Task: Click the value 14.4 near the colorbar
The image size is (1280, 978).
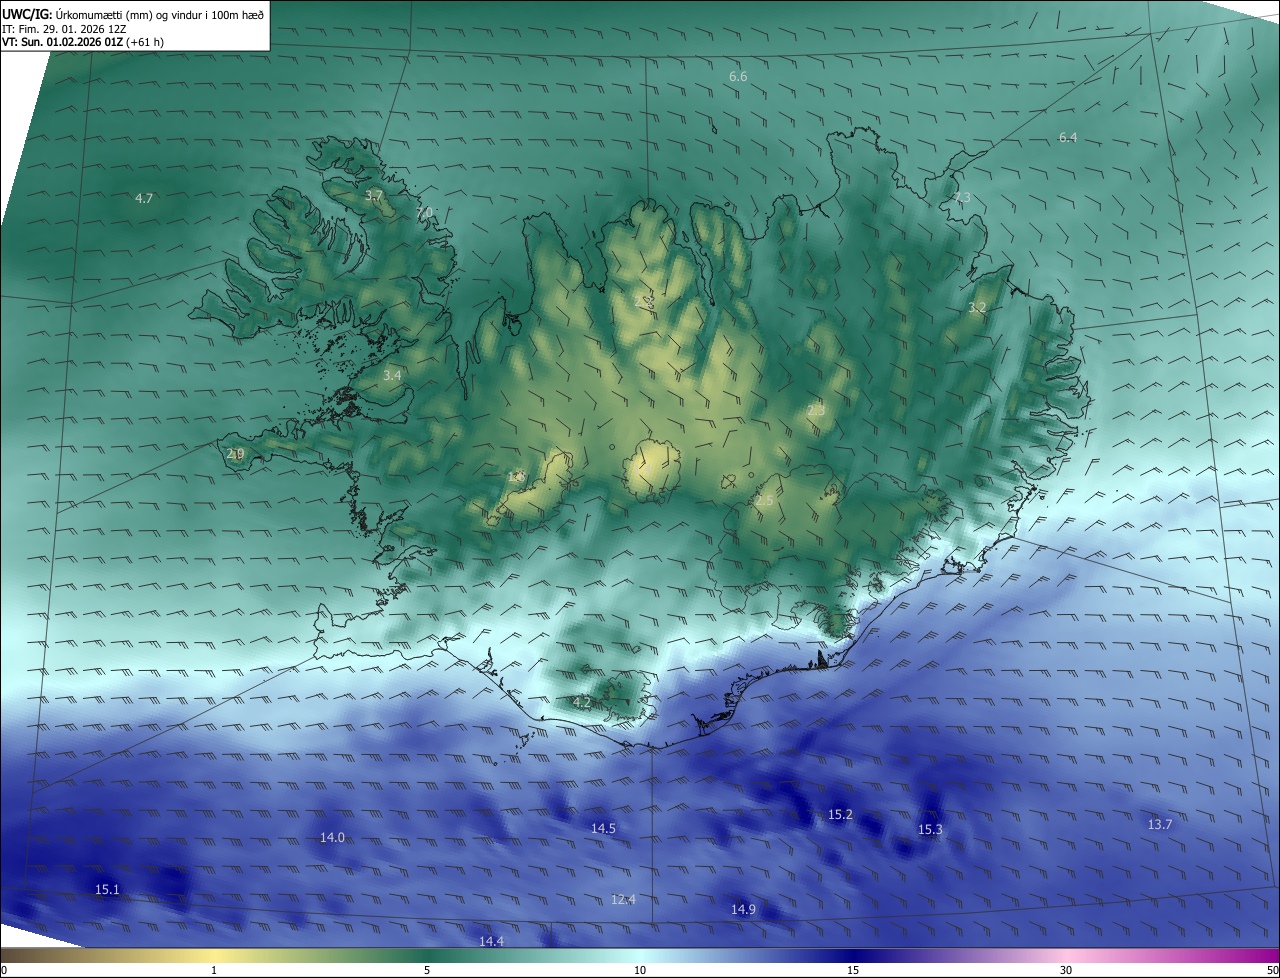Action: [491, 941]
